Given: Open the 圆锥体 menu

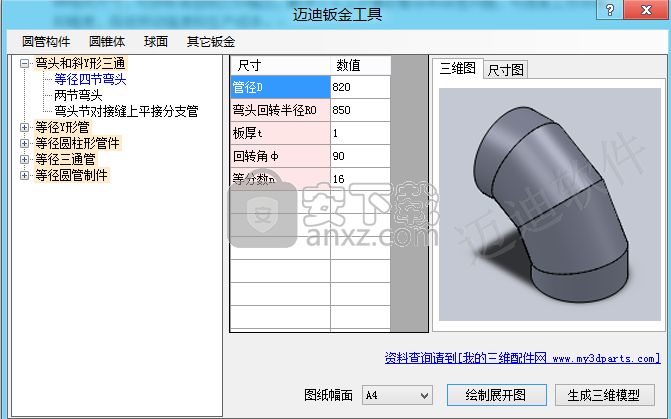Looking at the screenshot, I should 107,42.
